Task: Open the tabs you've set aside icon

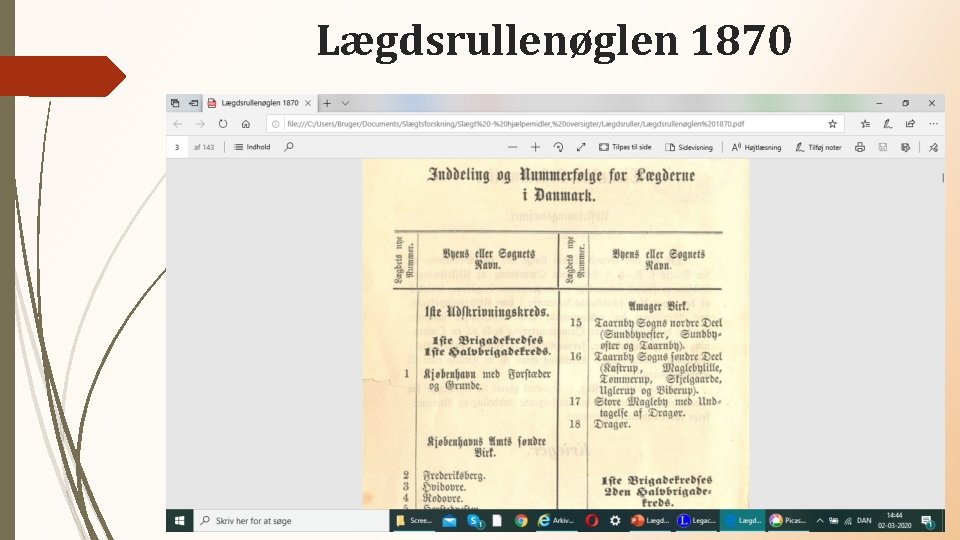Action: [x=175, y=103]
